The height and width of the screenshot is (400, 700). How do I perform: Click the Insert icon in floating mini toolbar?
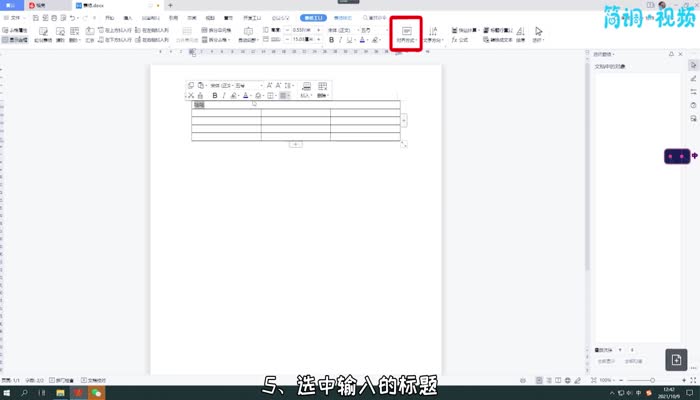tap(306, 90)
